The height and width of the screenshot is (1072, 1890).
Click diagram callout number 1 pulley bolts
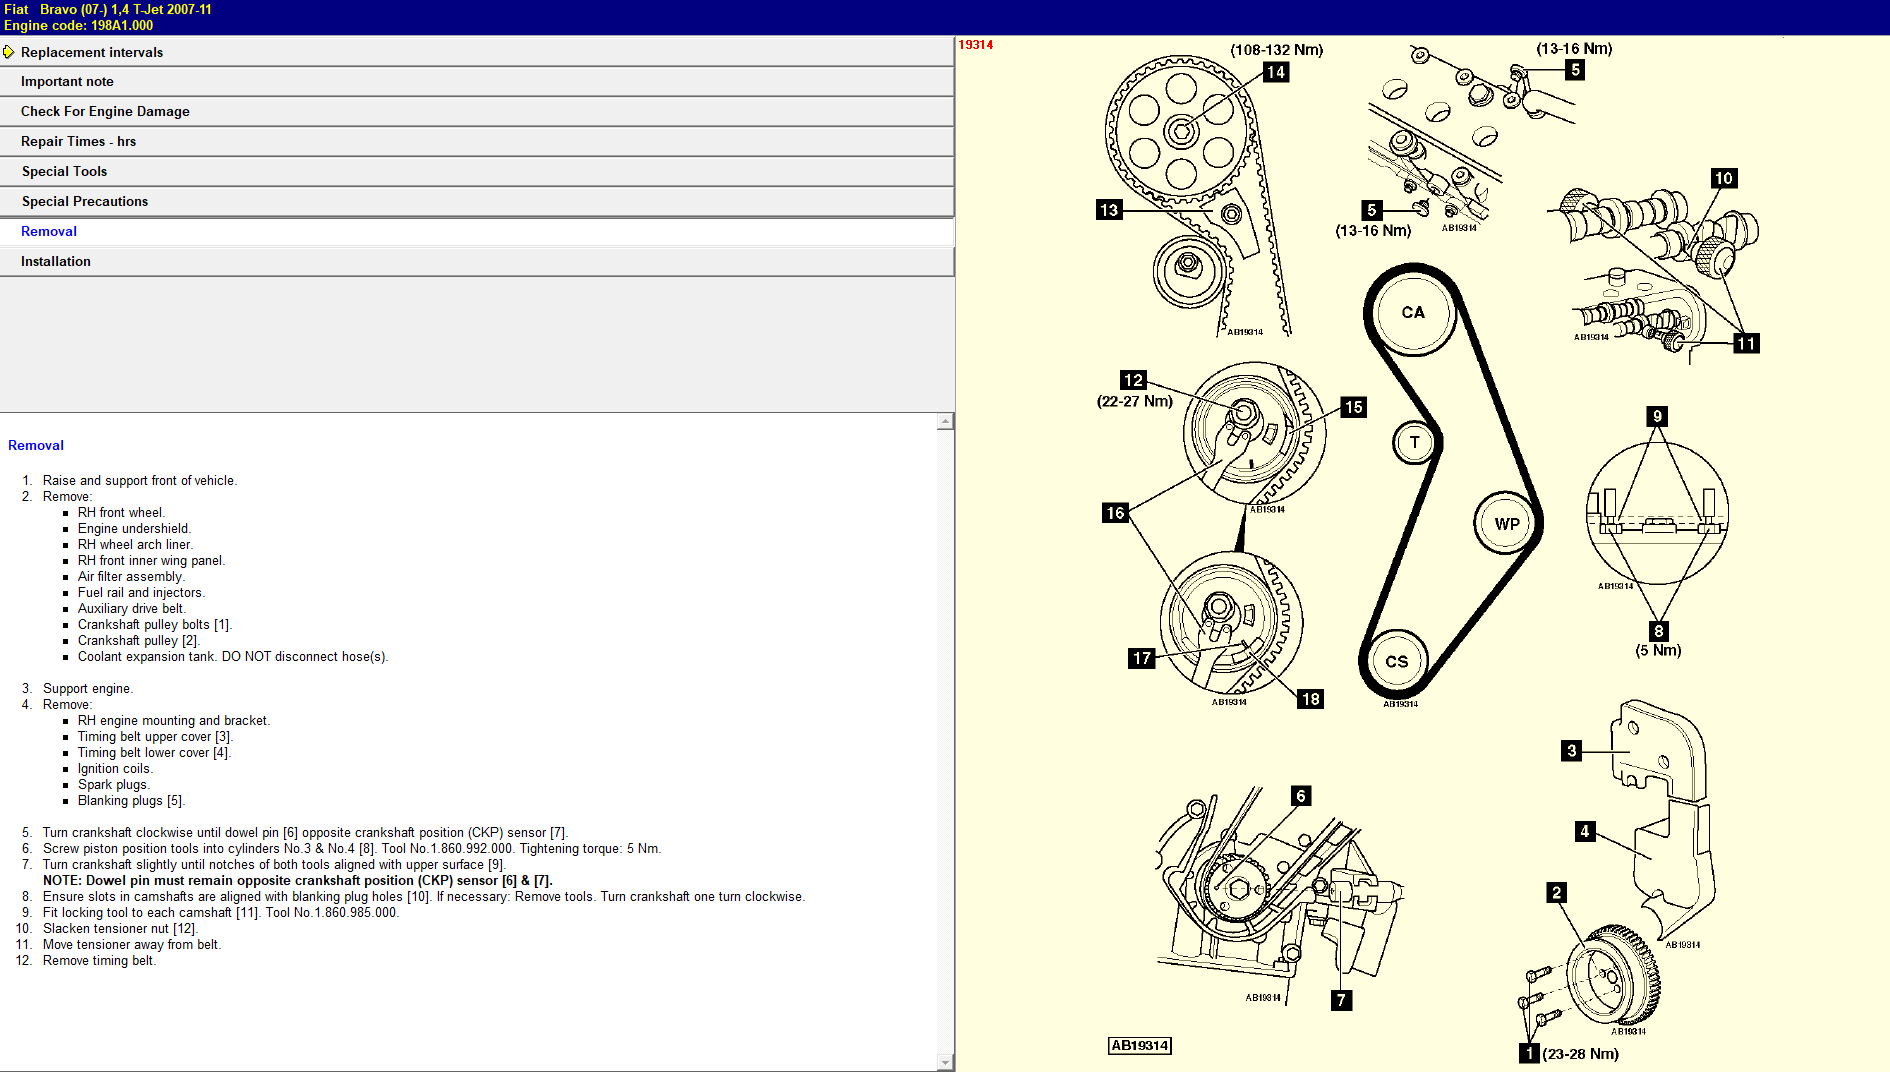(x=1529, y=1054)
